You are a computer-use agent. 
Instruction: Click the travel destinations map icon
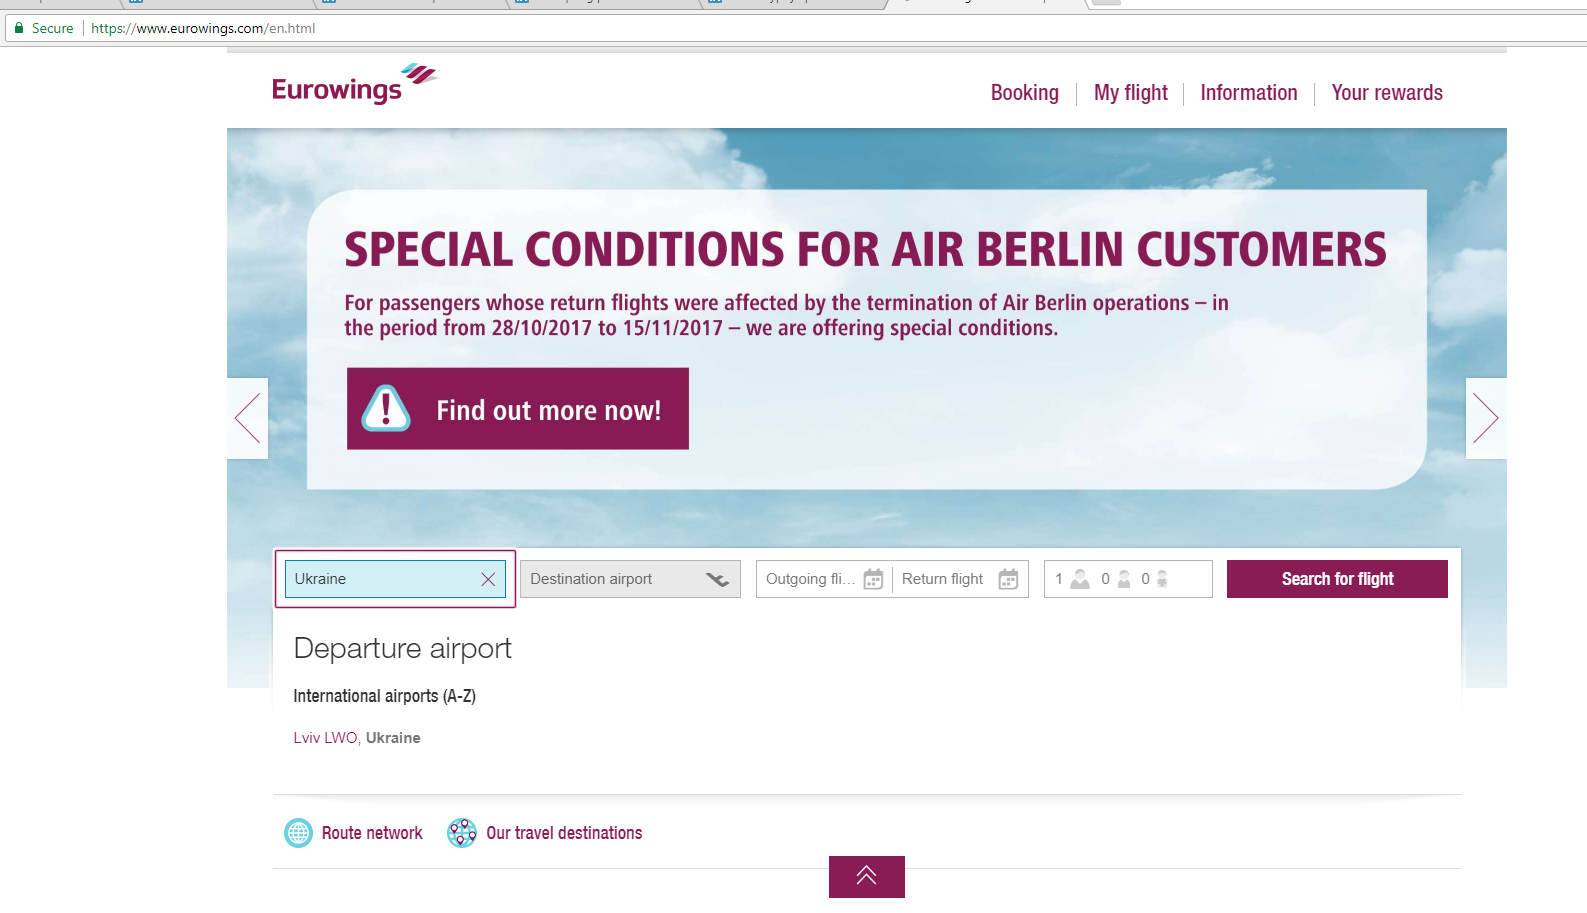click(x=462, y=833)
